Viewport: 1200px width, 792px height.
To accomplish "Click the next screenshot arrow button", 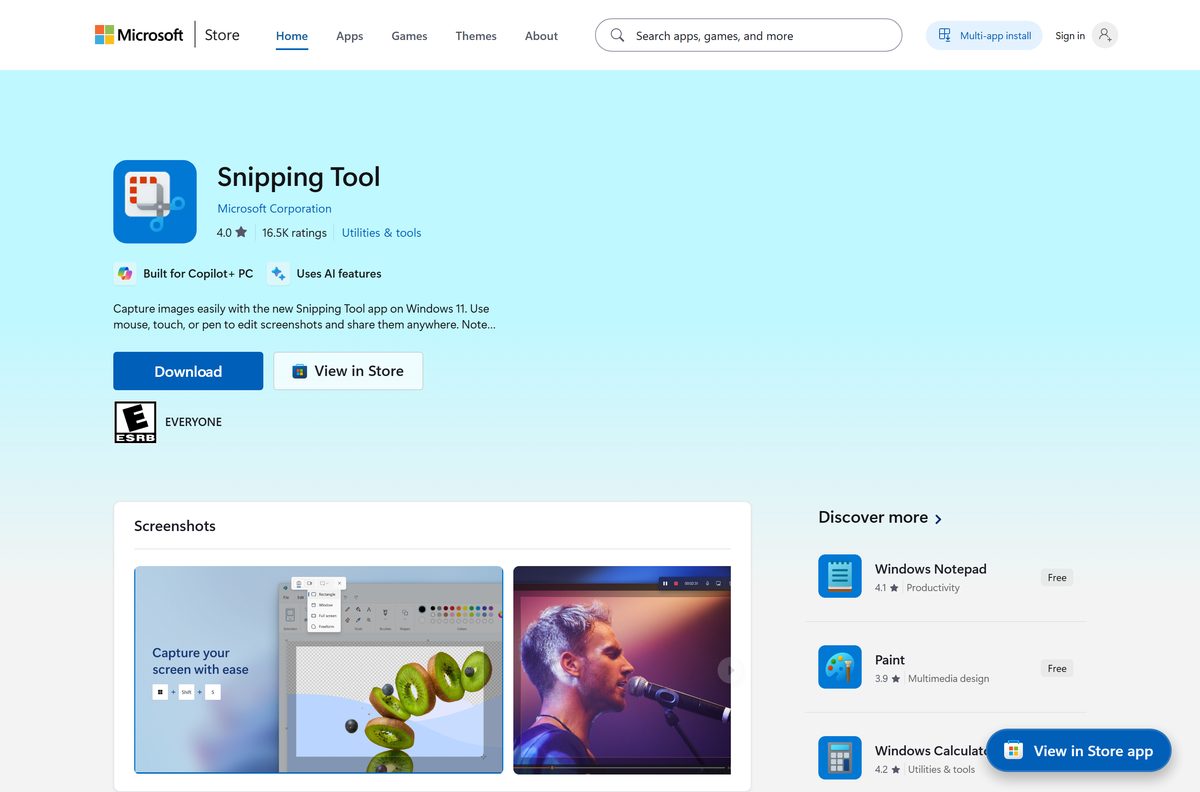I will point(730,670).
